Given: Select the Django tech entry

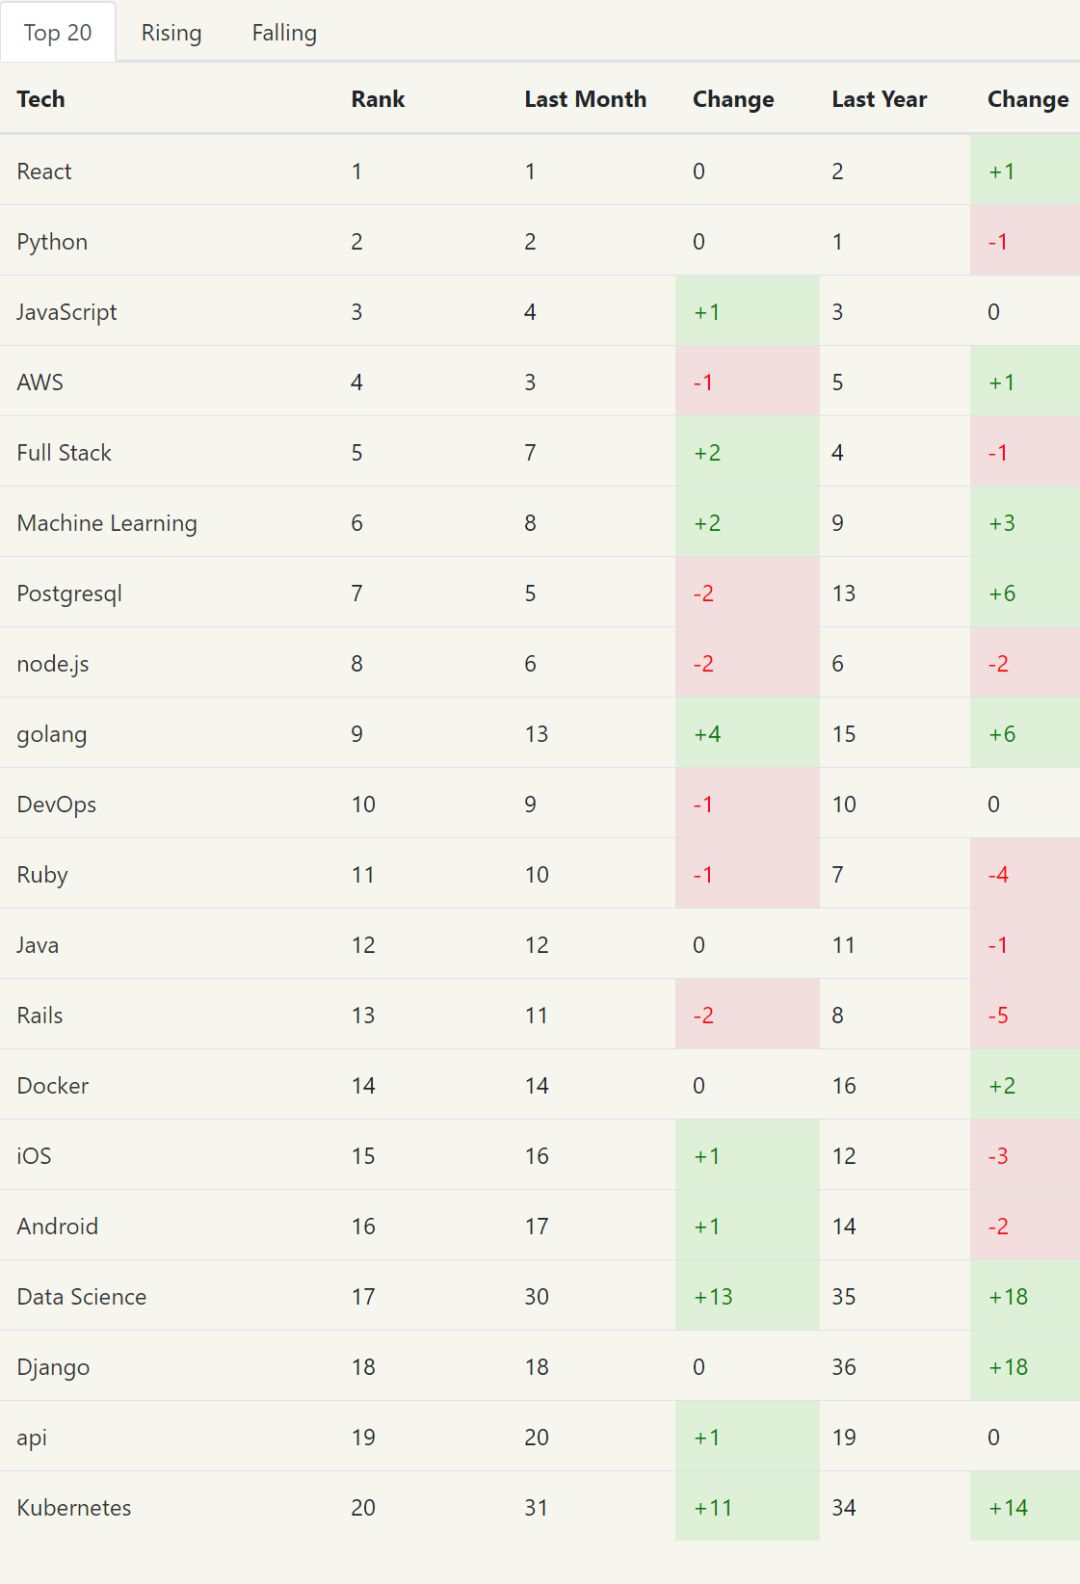Looking at the screenshot, I should [x=53, y=1367].
